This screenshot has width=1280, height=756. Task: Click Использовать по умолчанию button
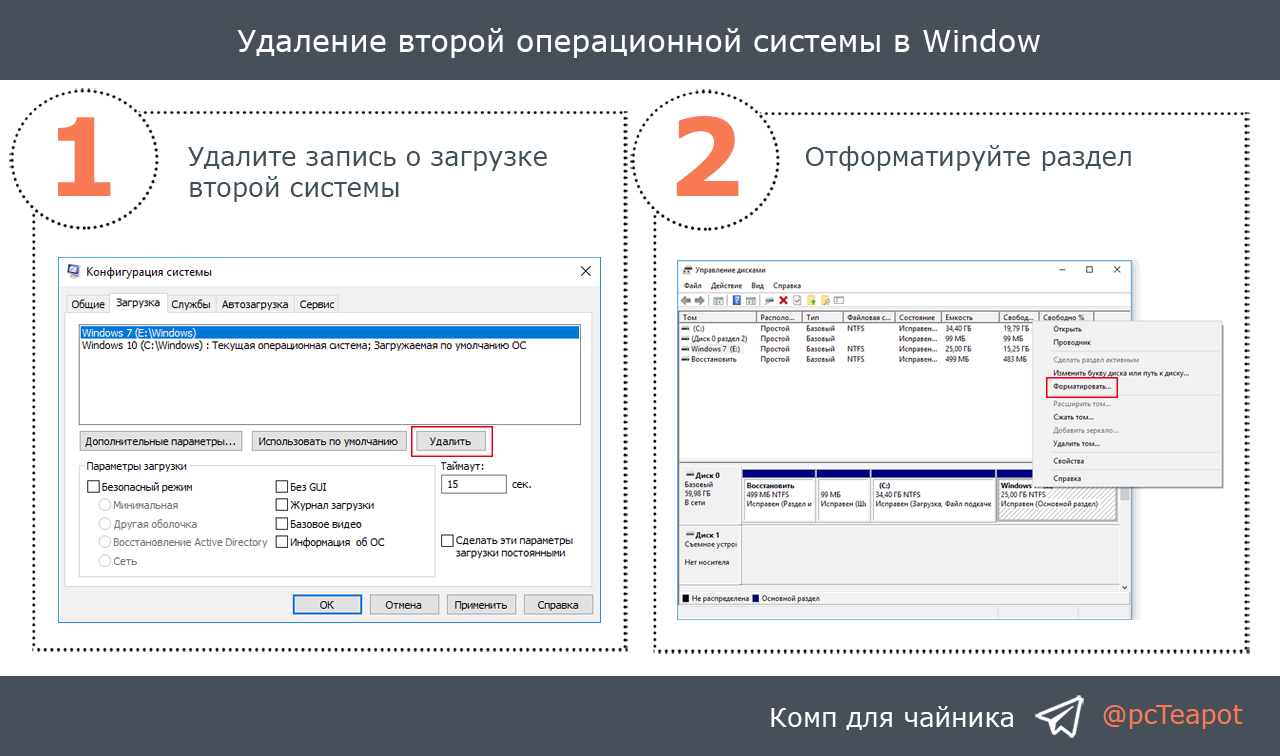[329, 441]
